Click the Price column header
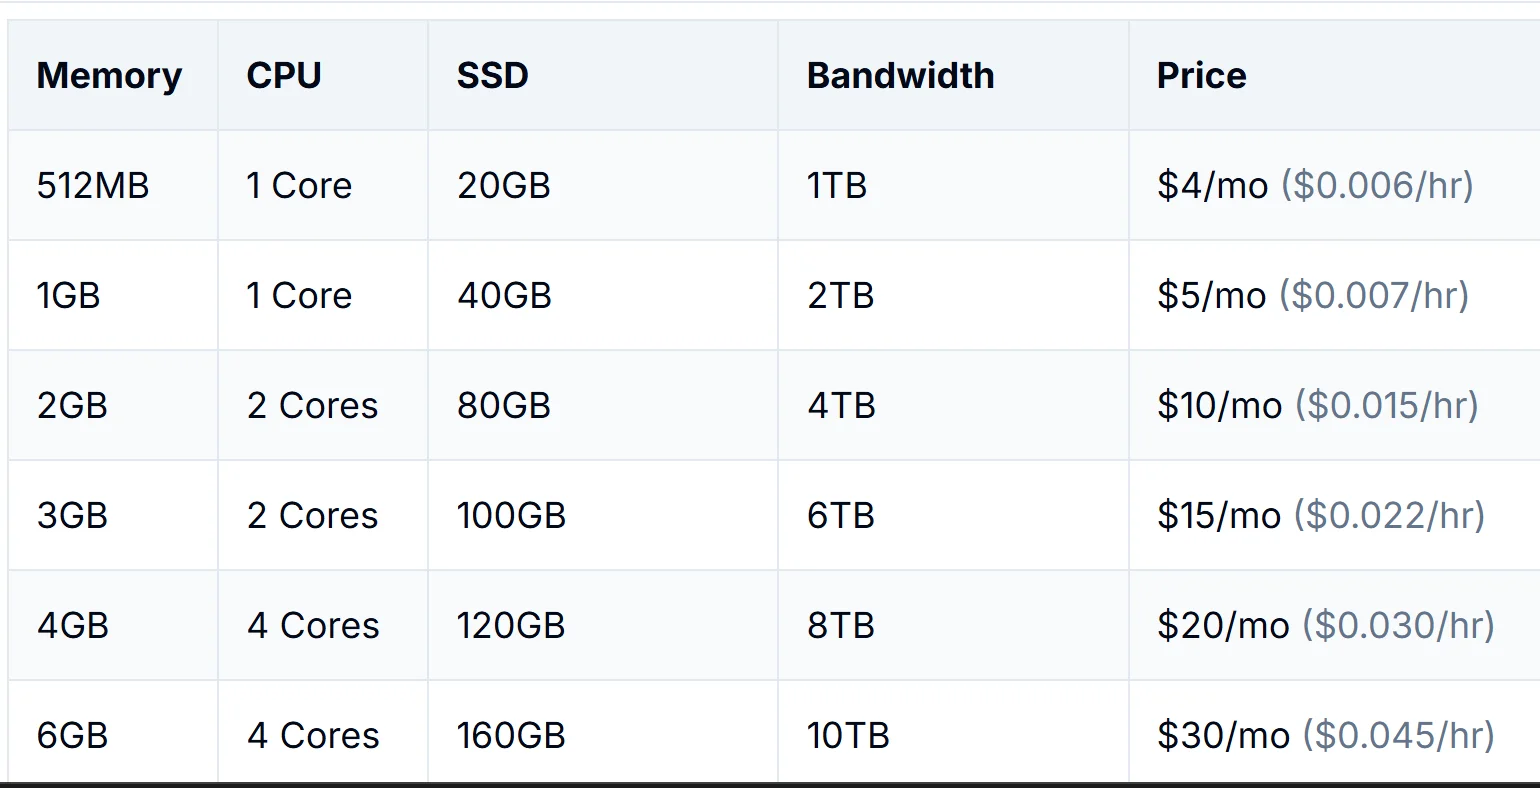The image size is (1540, 788). pos(1201,76)
